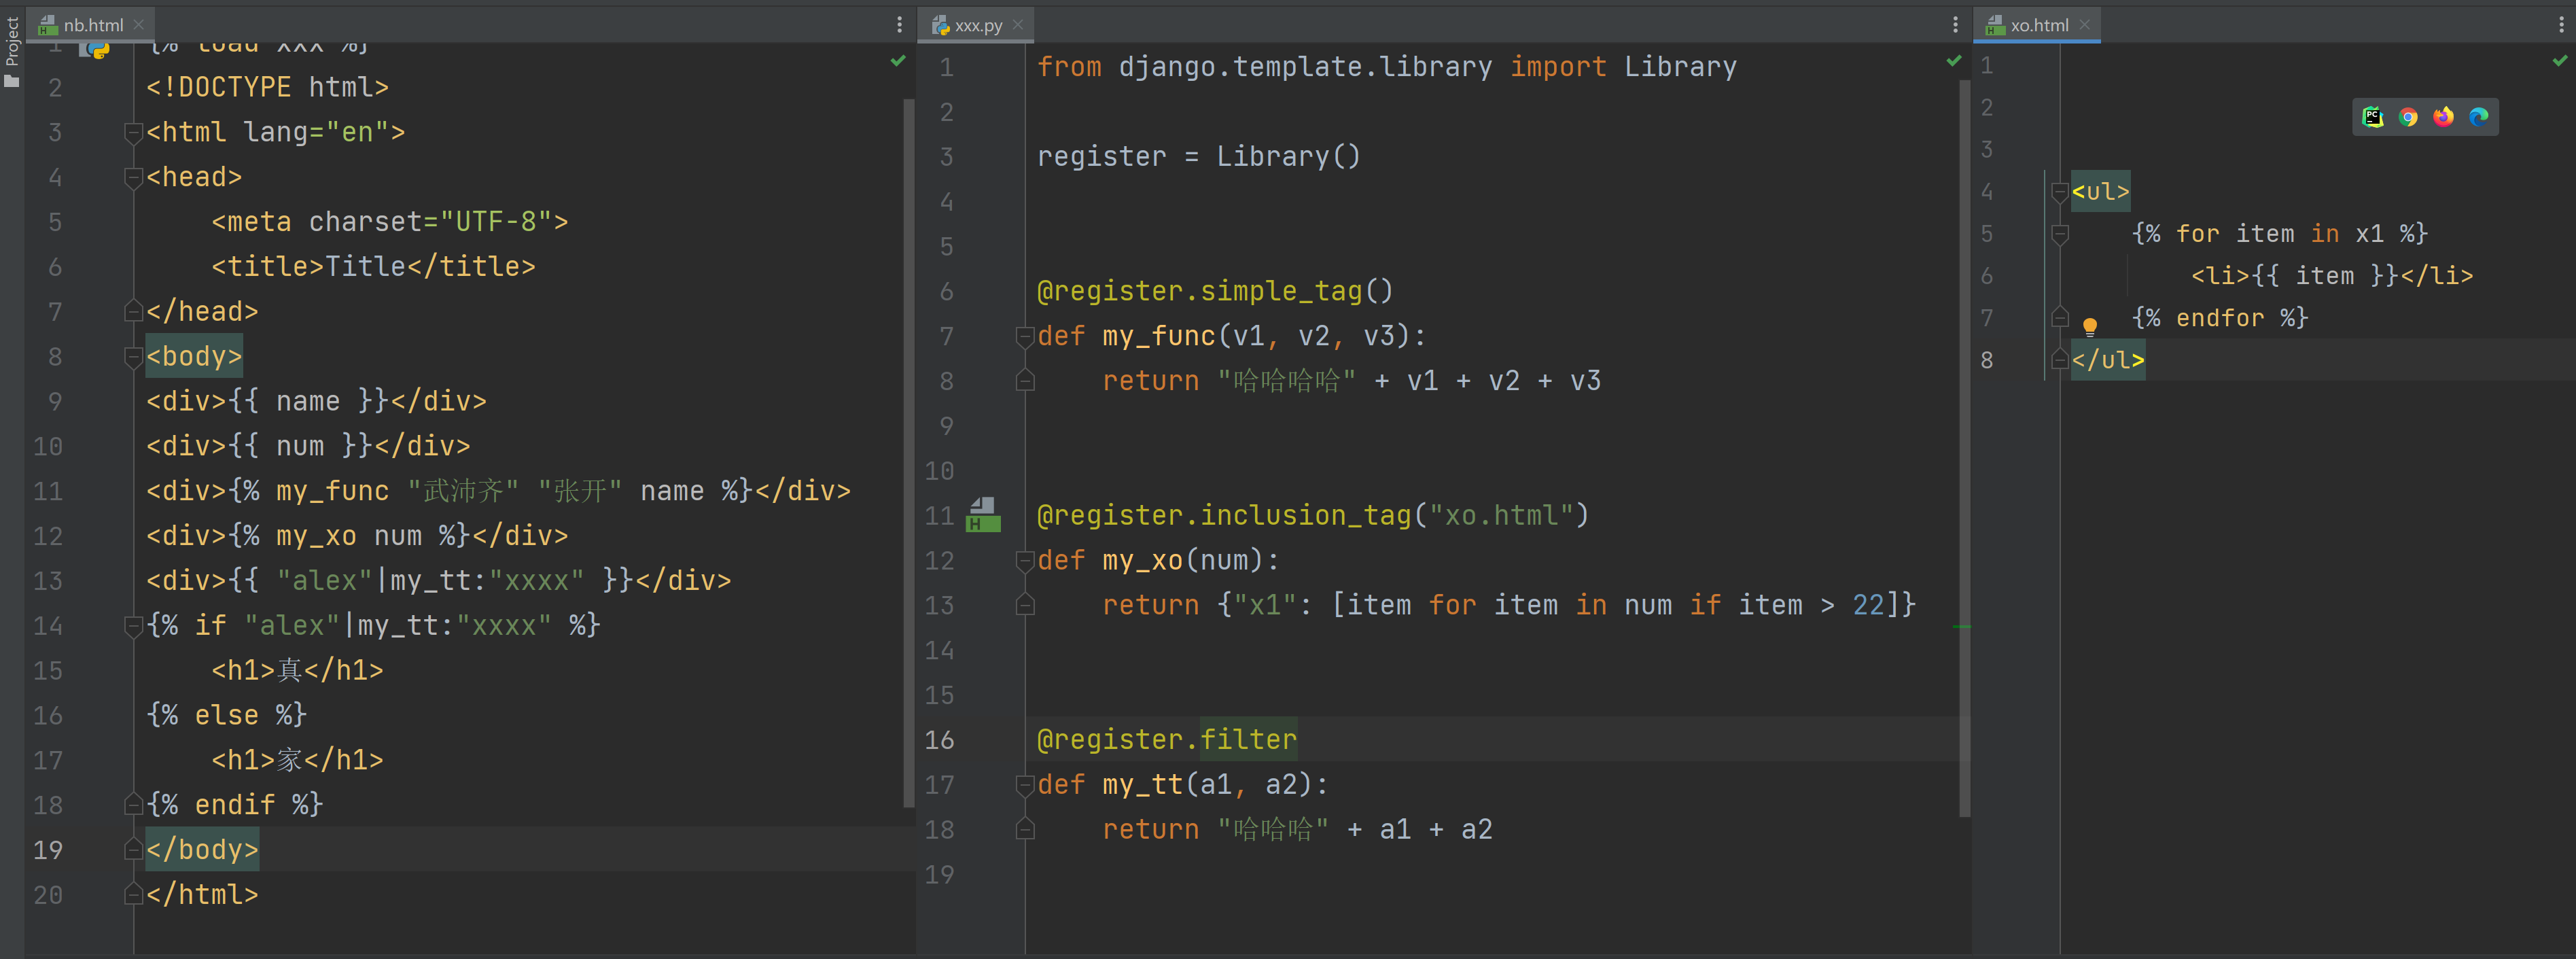This screenshot has height=959, width=2576.
Task: Click the yellow intention lightbulb in xo.html
Action: 2089,326
